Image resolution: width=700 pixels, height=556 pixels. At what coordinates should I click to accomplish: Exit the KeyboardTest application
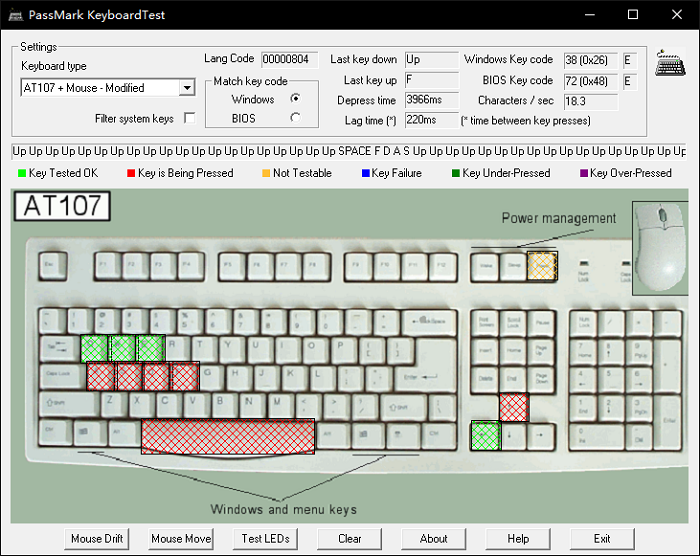coord(602,539)
